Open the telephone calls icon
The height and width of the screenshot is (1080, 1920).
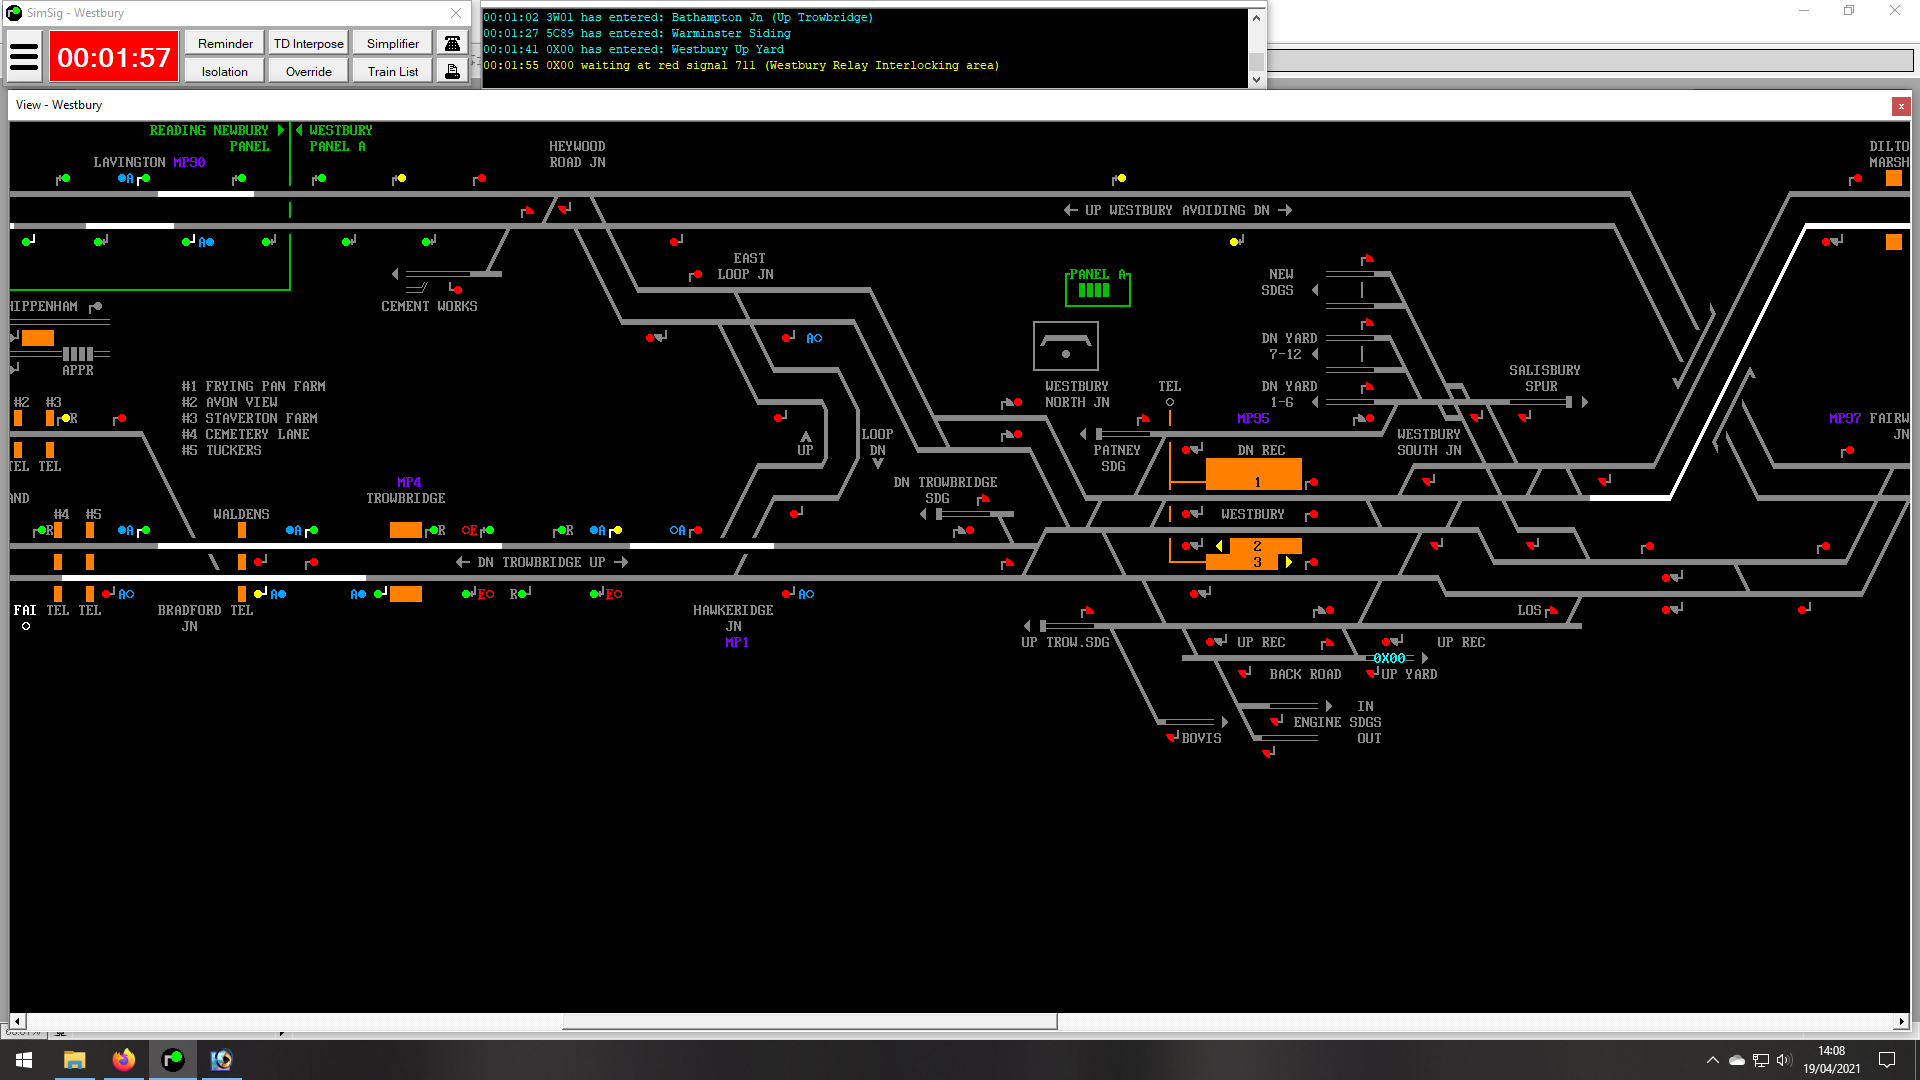tap(452, 43)
